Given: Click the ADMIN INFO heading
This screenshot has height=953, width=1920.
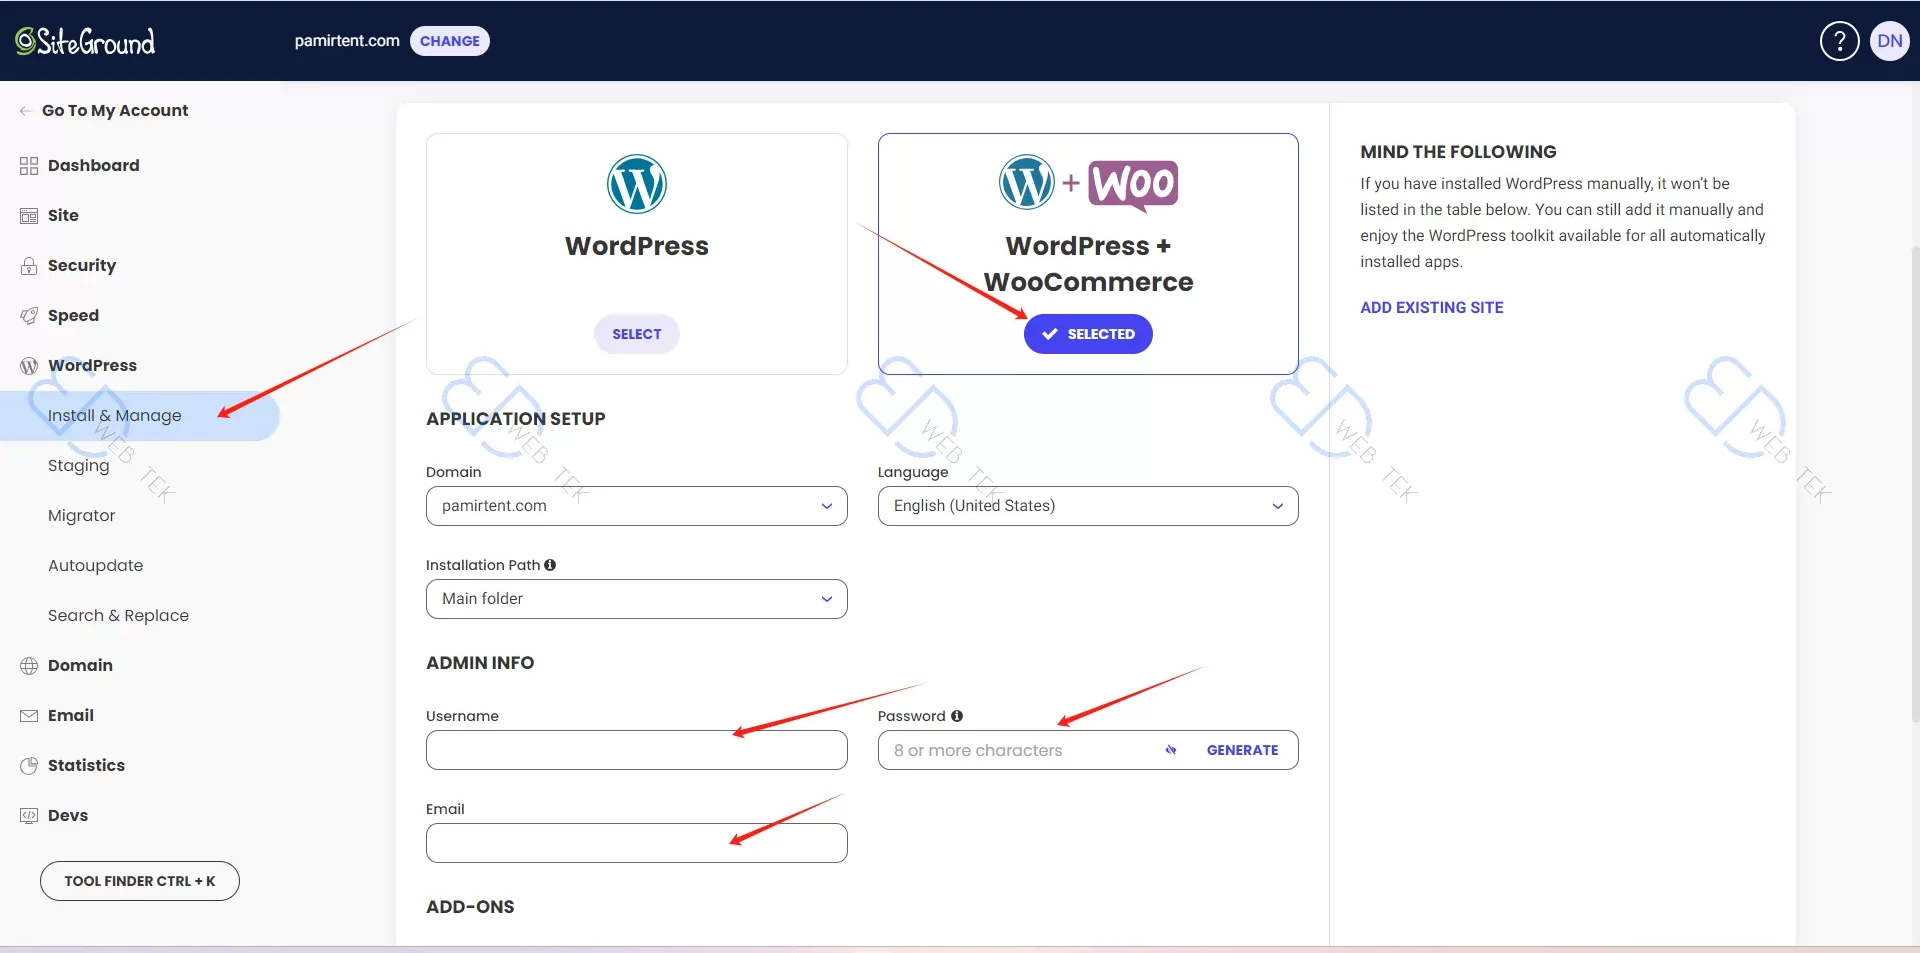Looking at the screenshot, I should pyautogui.click(x=480, y=663).
